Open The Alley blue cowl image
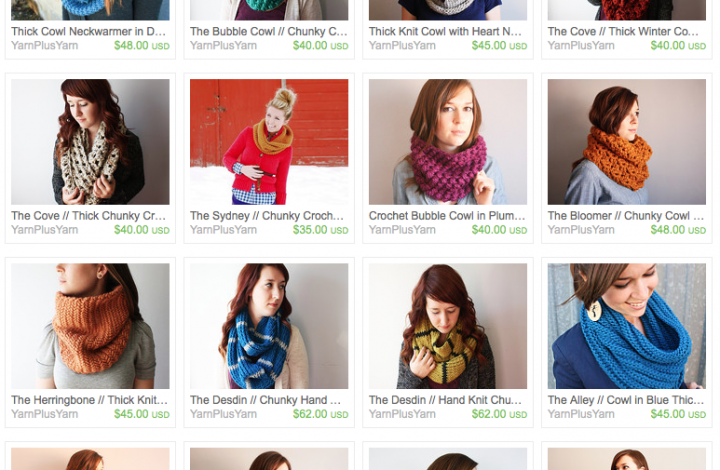 pyautogui.click(x=627, y=326)
